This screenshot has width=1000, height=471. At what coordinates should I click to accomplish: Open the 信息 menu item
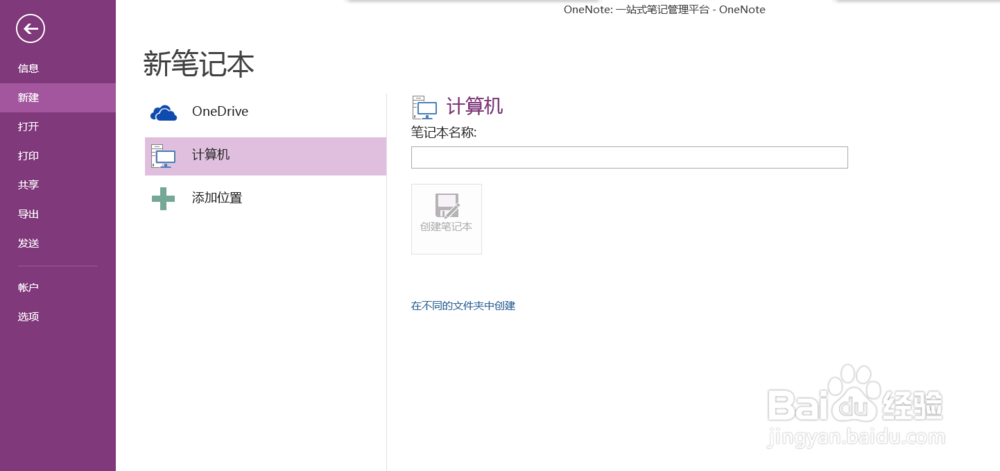pyautogui.click(x=29, y=68)
